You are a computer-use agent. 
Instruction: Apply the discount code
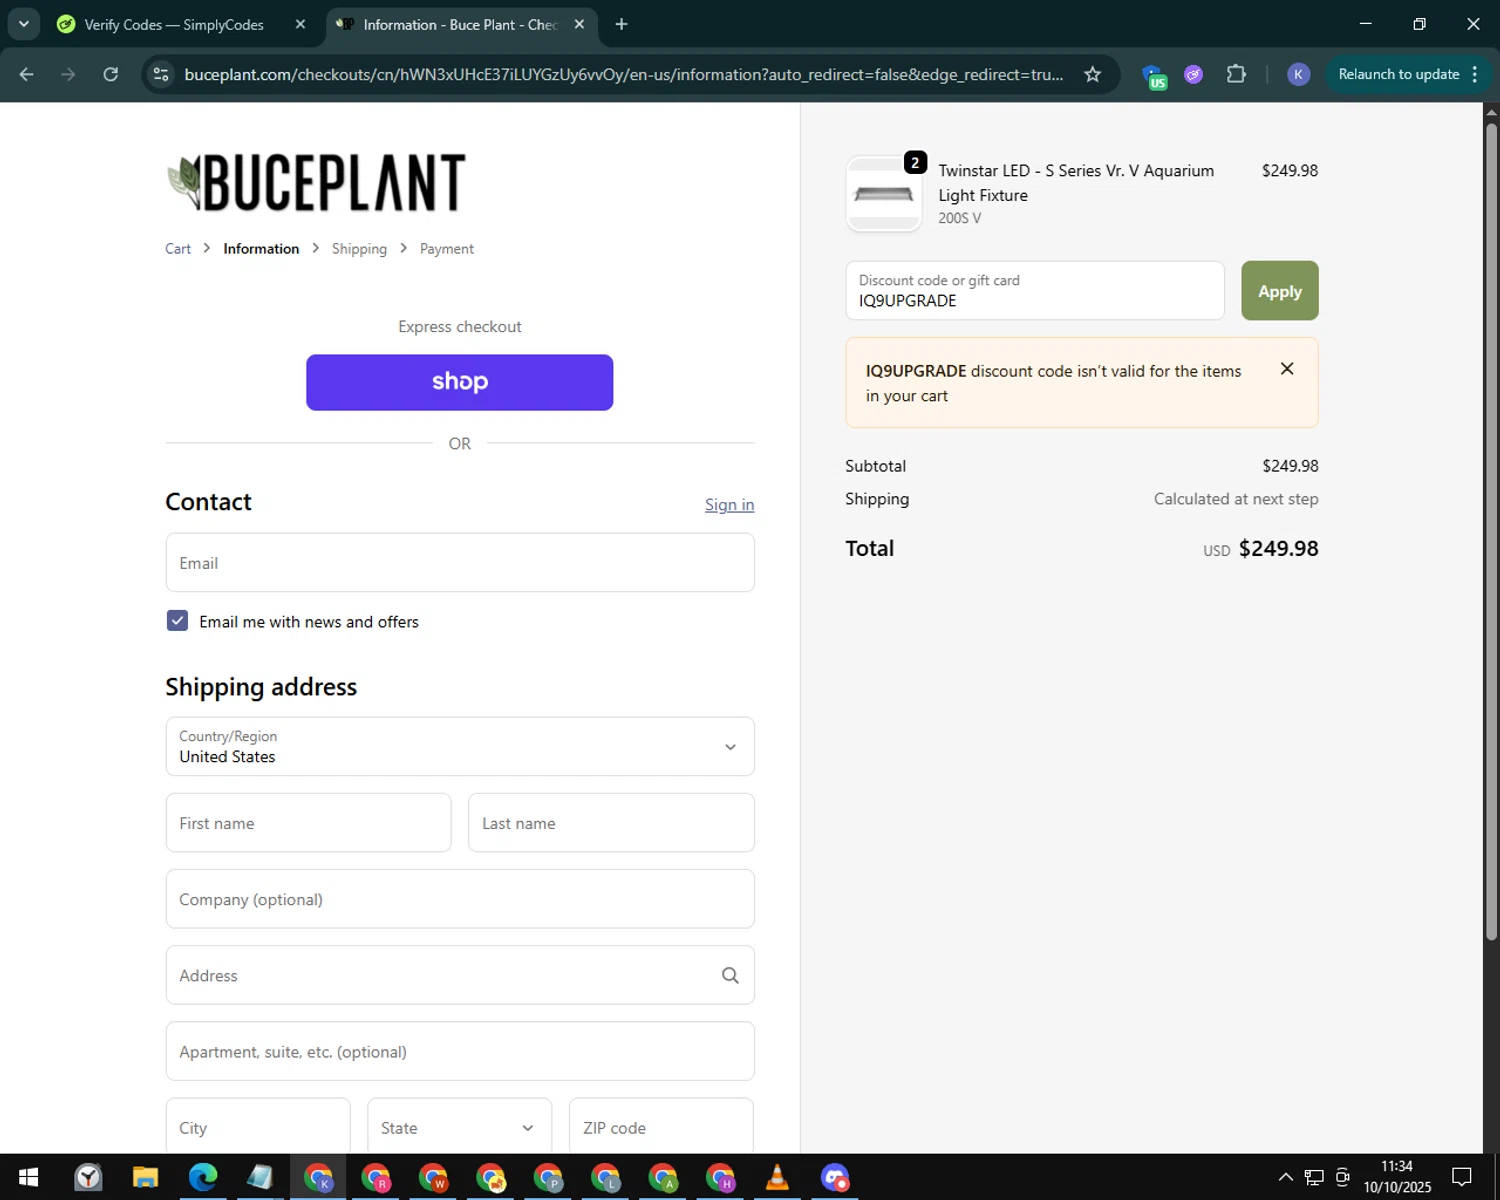point(1280,291)
